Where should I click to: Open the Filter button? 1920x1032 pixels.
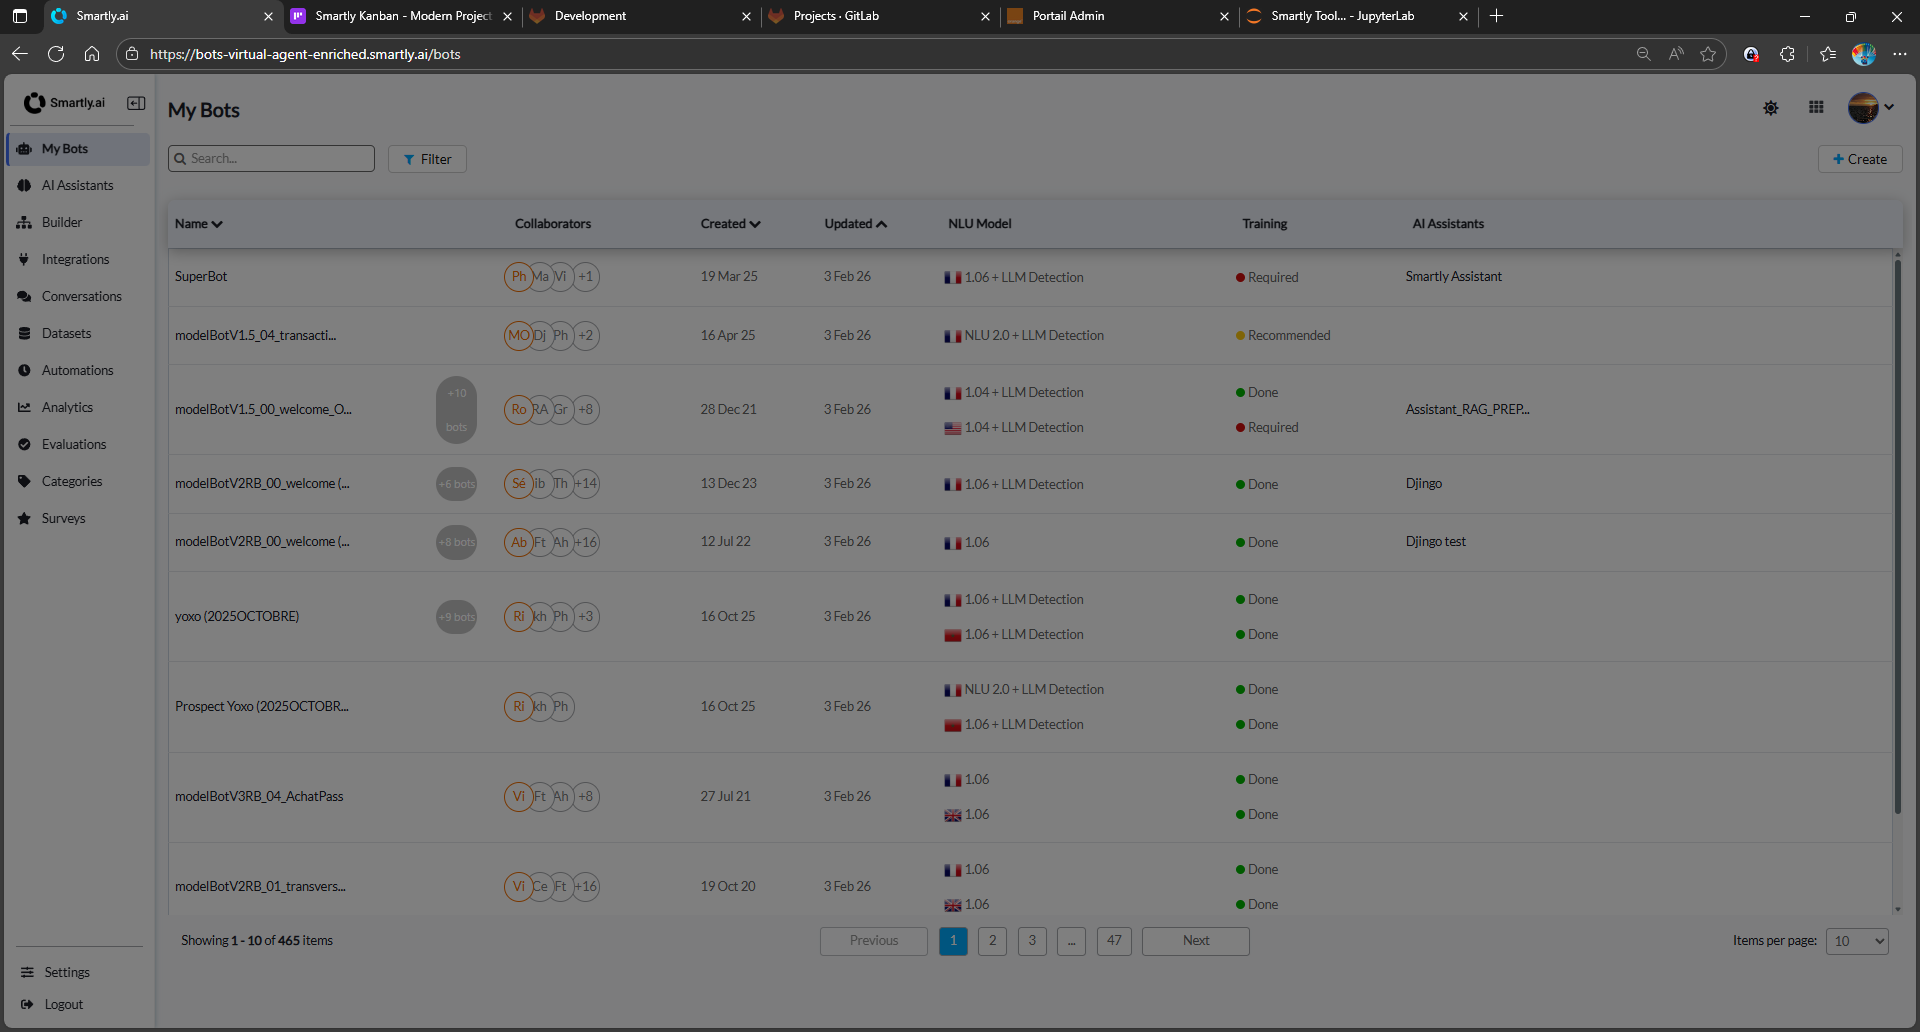coord(427,159)
